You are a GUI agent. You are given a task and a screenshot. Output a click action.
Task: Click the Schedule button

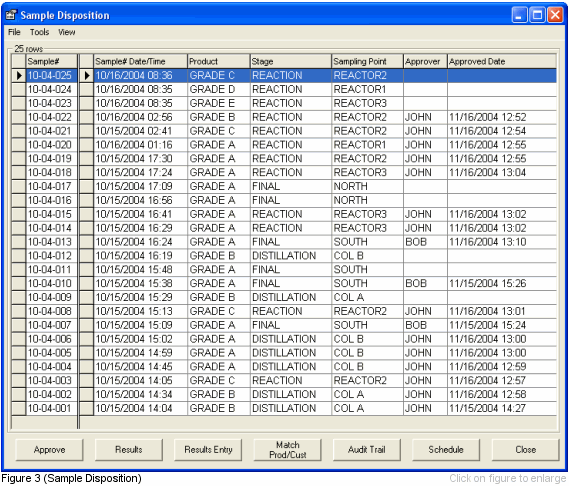(446, 450)
